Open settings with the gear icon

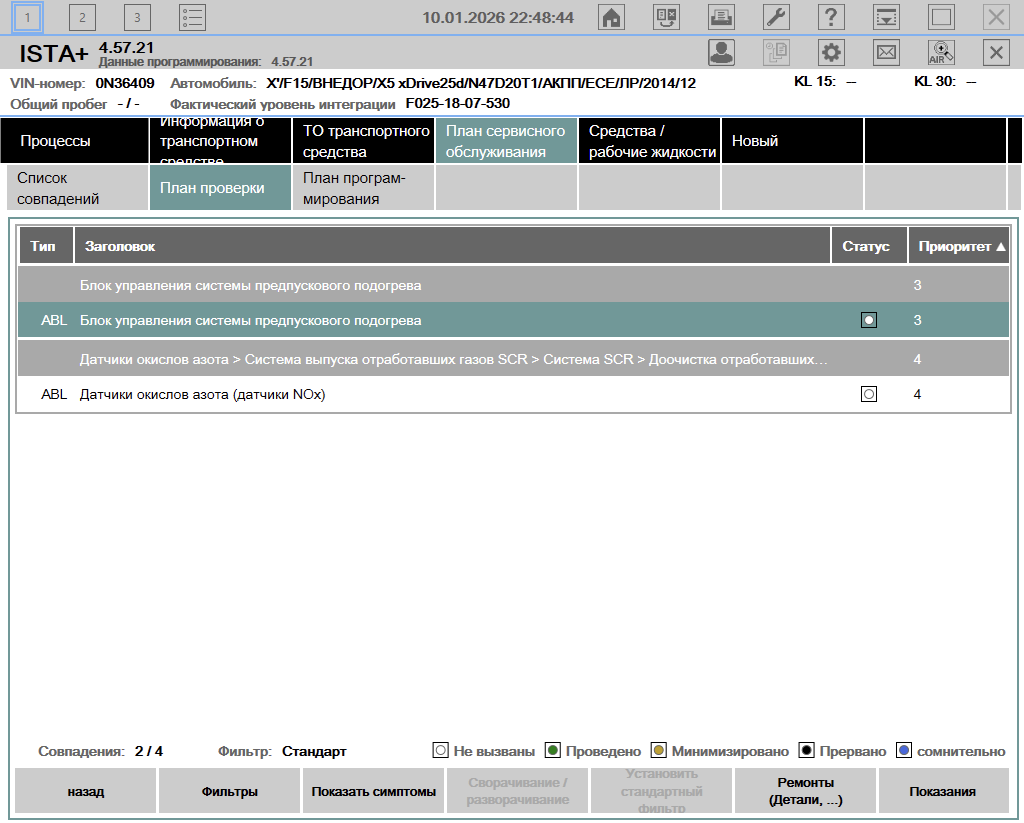click(831, 53)
